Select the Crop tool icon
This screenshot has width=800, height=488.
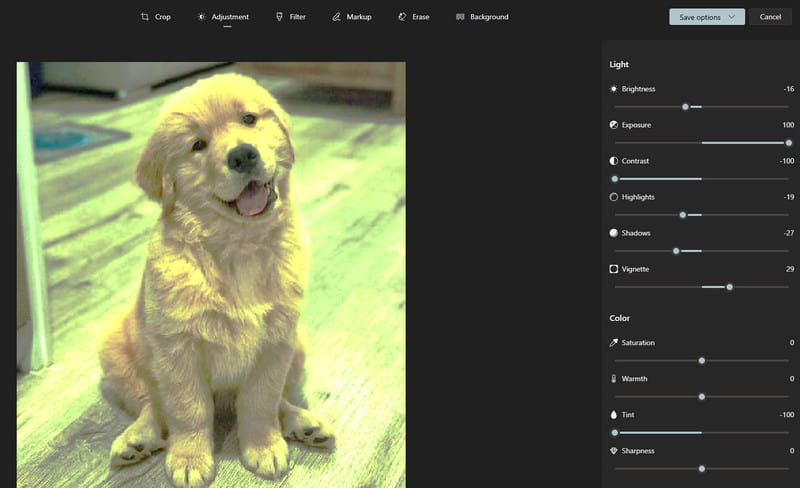pos(145,17)
